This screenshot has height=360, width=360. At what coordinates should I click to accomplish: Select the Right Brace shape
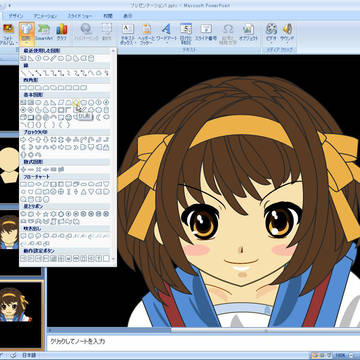[x=68, y=125]
